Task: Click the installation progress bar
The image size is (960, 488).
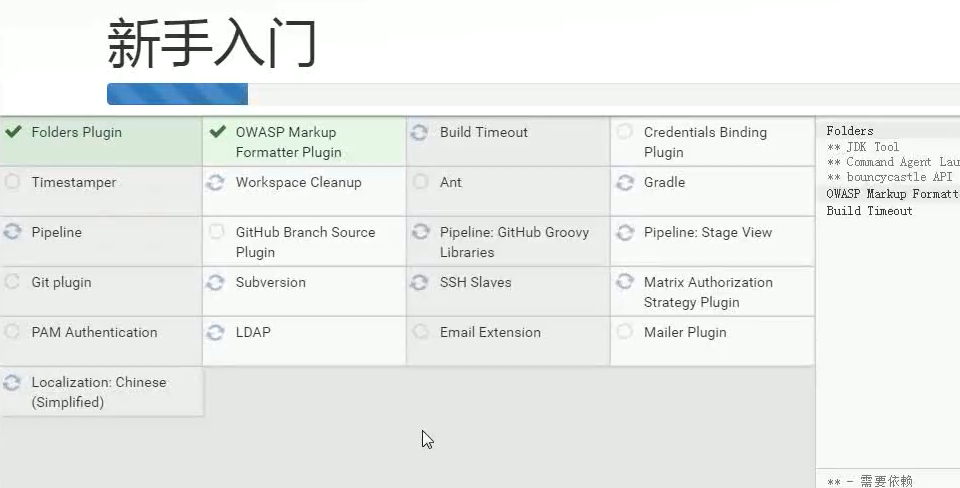Action: pos(533,94)
